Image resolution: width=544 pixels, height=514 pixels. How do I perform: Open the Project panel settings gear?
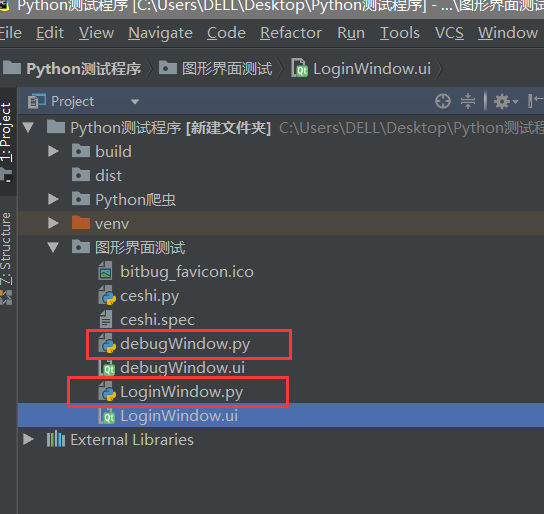tap(505, 102)
